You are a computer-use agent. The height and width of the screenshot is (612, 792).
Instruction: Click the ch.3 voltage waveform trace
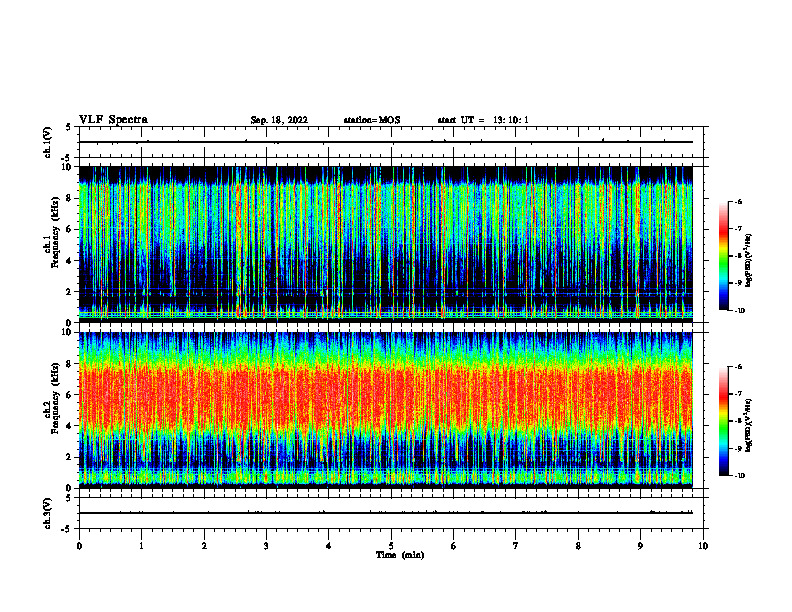pos(385,513)
